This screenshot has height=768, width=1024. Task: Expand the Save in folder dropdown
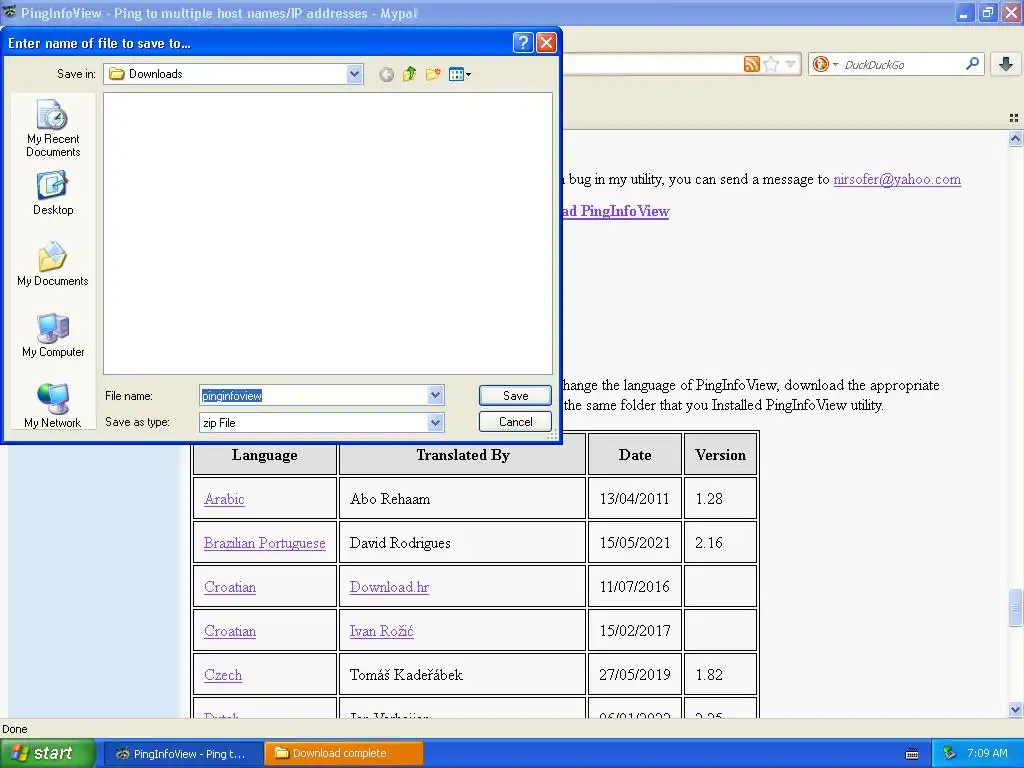point(355,74)
